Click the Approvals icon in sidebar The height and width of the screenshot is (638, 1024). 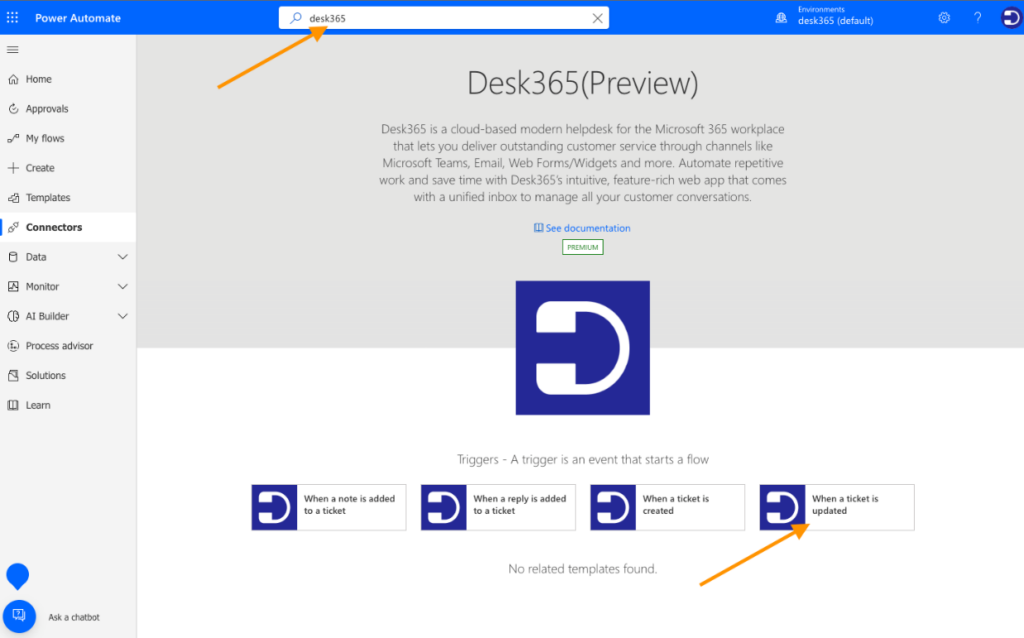tap(13, 108)
